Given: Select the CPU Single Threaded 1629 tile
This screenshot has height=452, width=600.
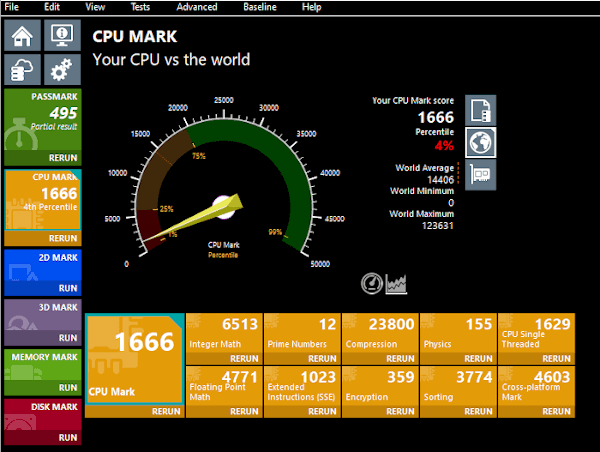Looking at the screenshot, I should pyautogui.click(x=536, y=333).
